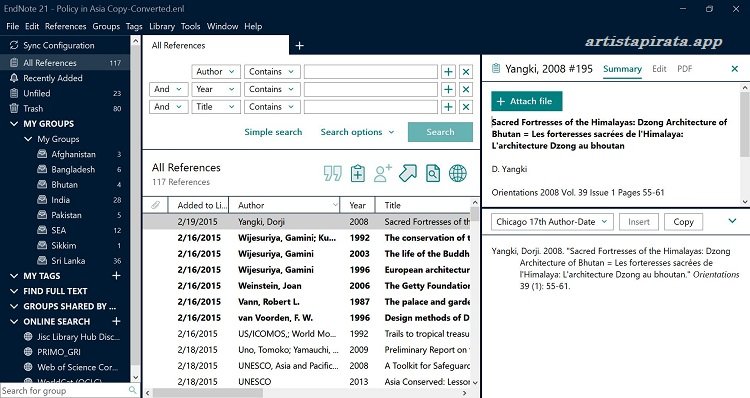The width and height of the screenshot is (750, 398).
Task: Click the Share Library person-plus icon
Action: 383,173
